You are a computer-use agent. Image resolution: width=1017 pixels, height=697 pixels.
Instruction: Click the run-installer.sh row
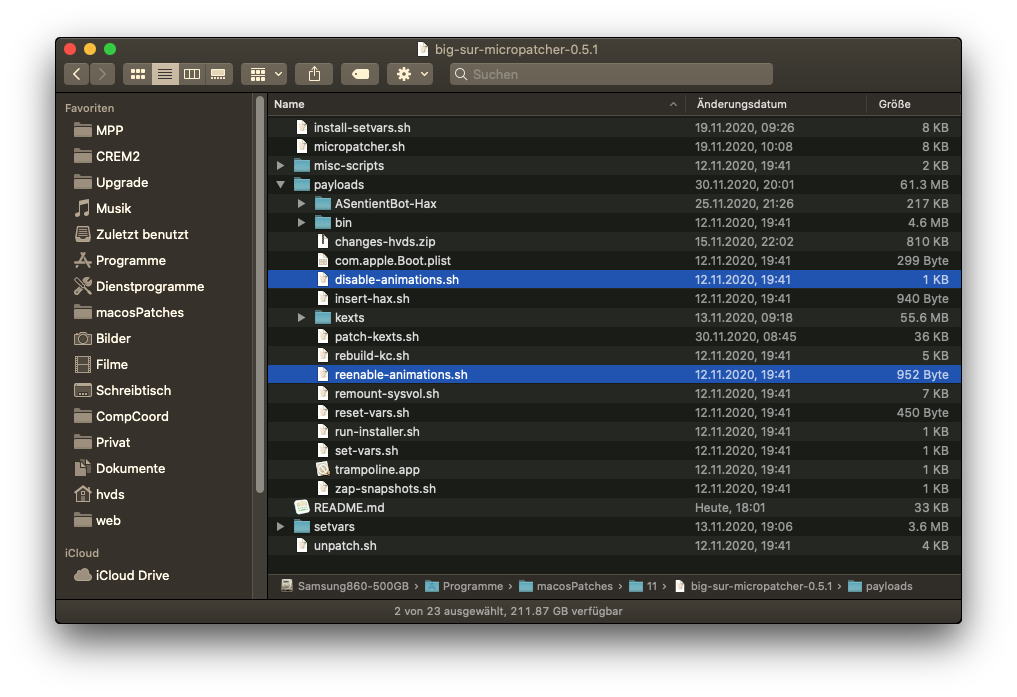click(614, 431)
